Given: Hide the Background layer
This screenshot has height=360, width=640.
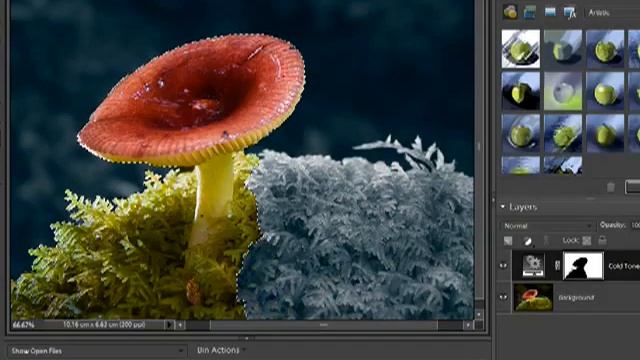Looking at the screenshot, I should [503, 297].
